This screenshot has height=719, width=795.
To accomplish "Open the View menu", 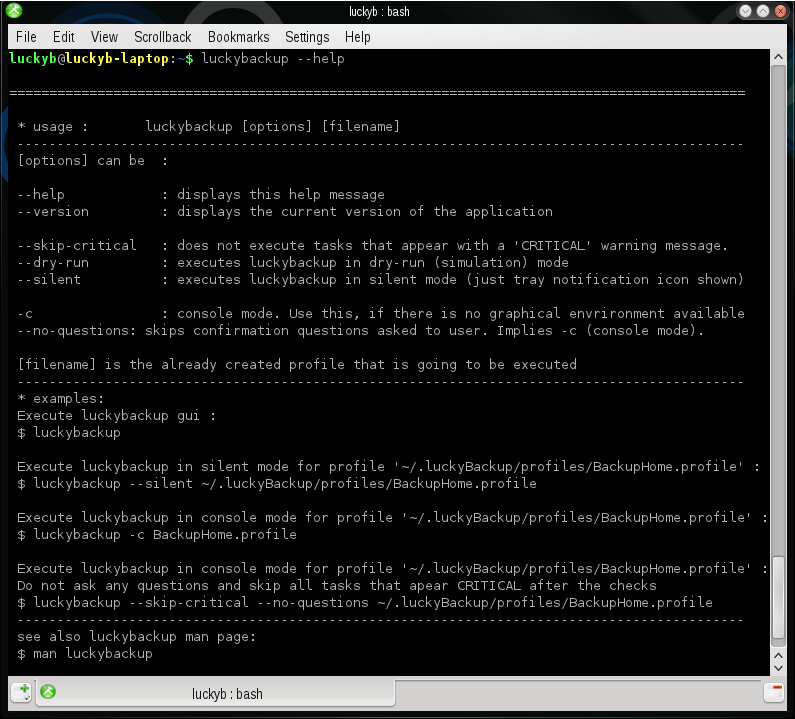I will tap(104, 37).
